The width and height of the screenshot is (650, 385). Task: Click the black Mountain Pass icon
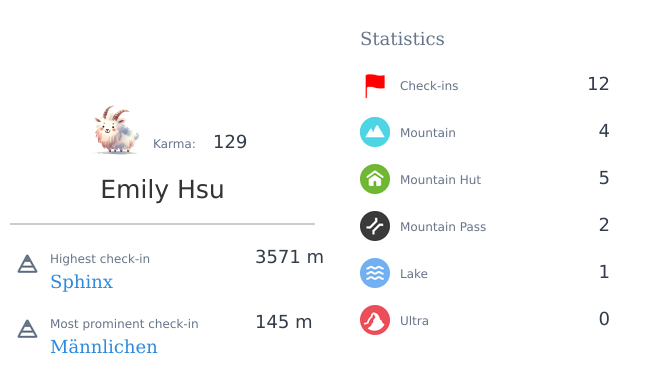pyautogui.click(x=375, y=226)
